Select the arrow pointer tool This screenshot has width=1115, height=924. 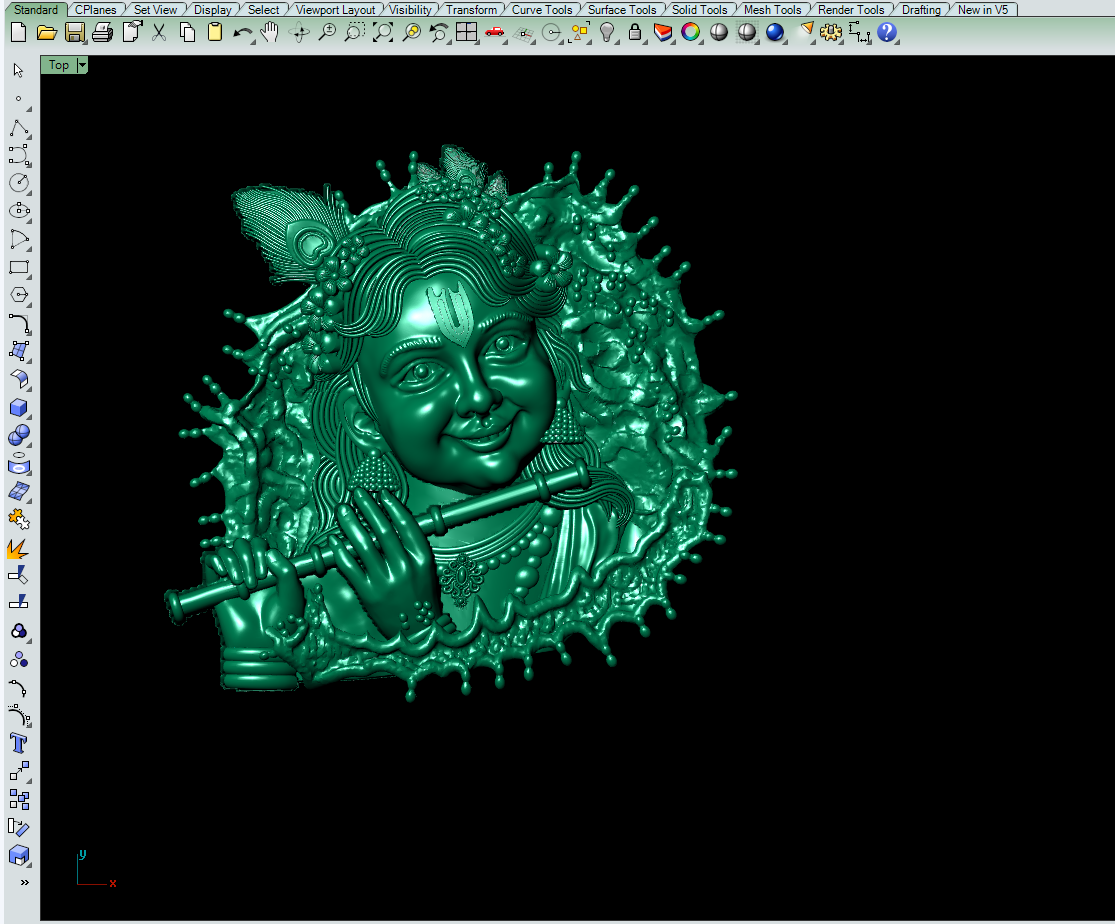[18, 70]
